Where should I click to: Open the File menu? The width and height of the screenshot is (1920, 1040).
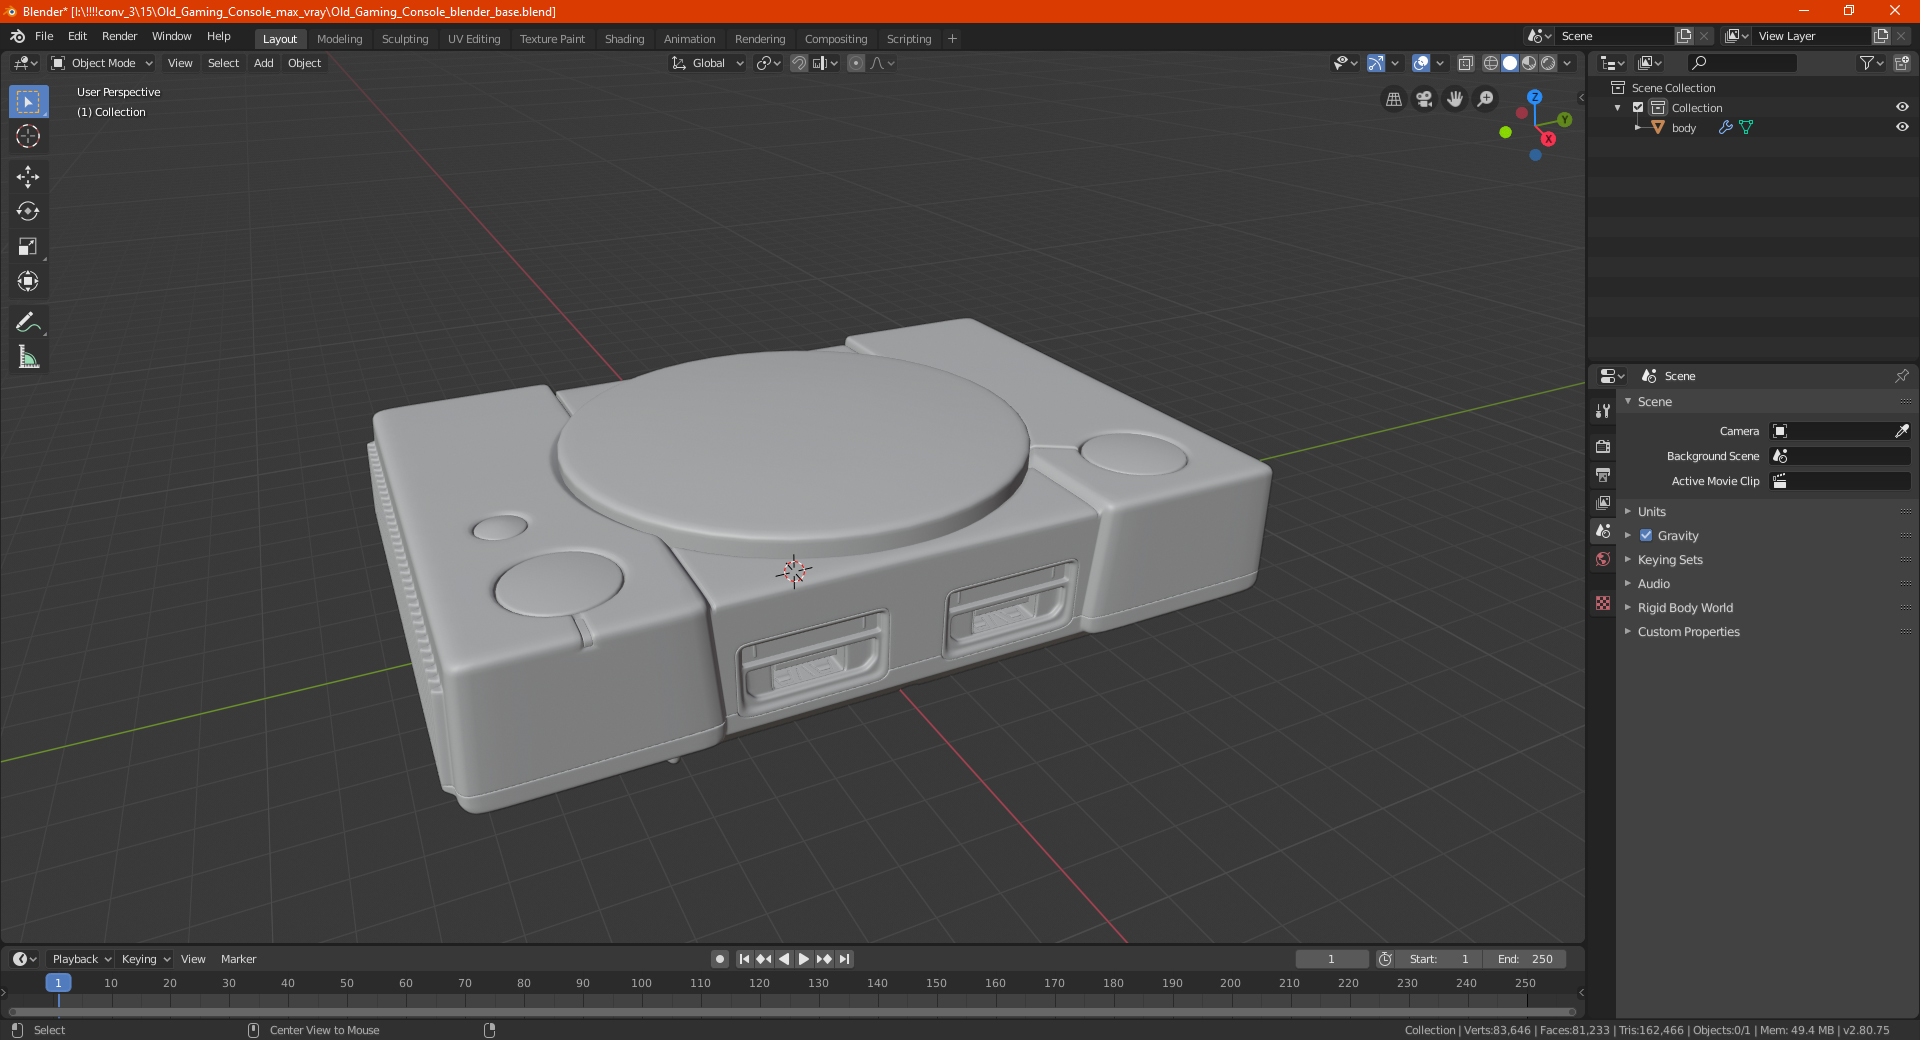click(x=44, y=36)
